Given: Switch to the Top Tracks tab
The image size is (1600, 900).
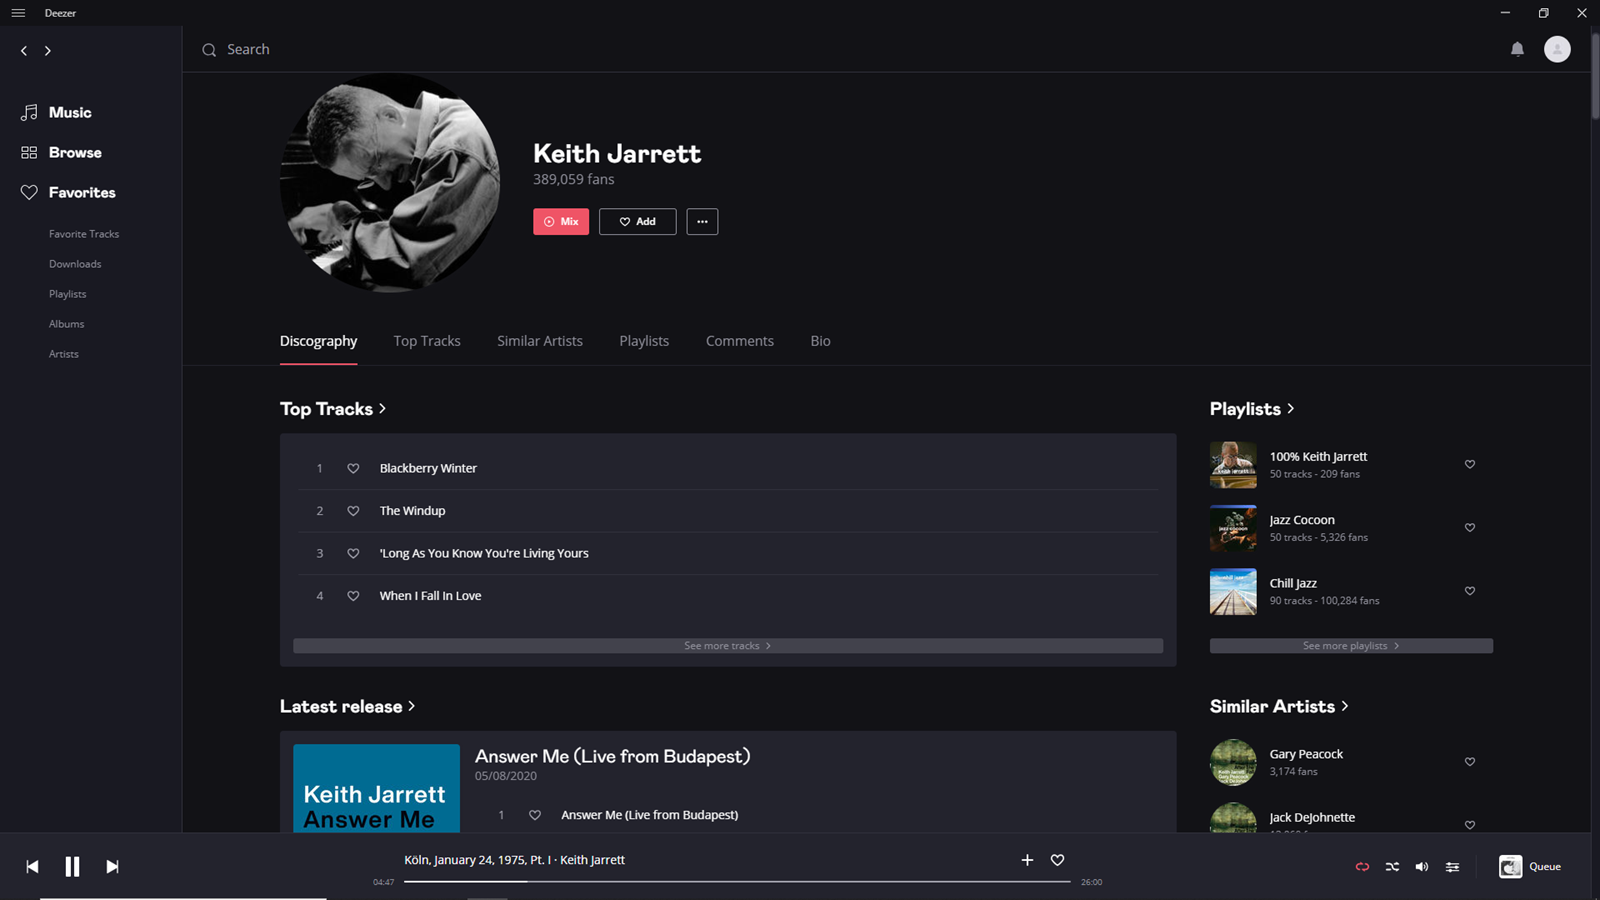Looking at the screenshot, I should tap(427, 341).
